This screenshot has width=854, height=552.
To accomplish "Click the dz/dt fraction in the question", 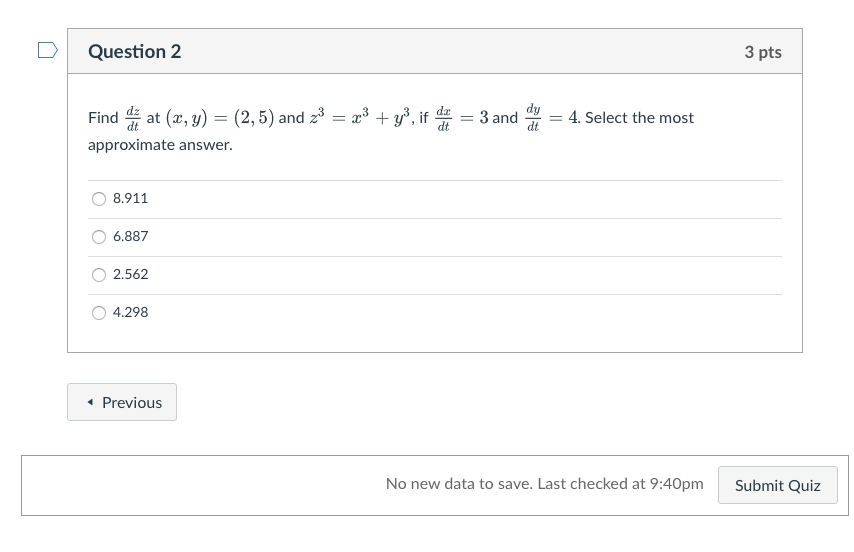I will tap(132, 118).
